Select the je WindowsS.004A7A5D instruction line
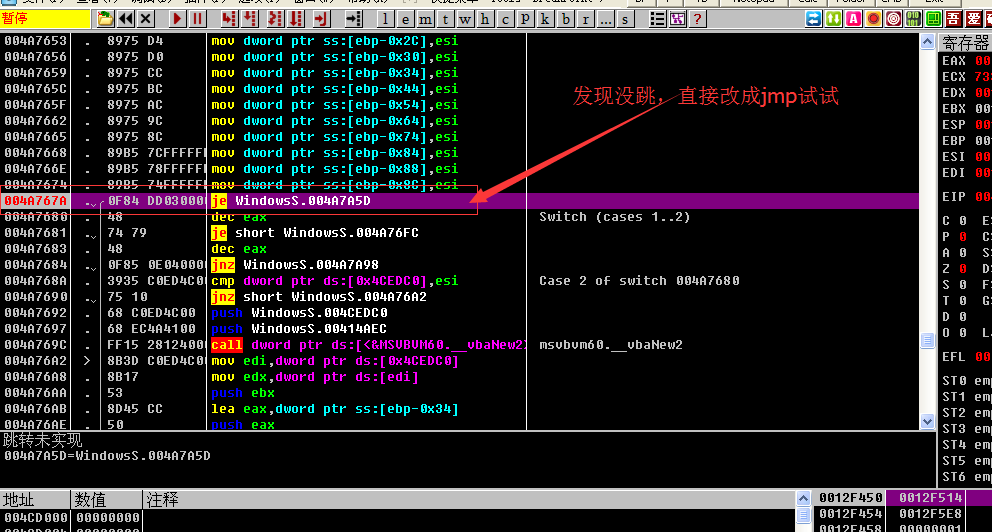Viewport: 992px width, 532px height. 459,201
